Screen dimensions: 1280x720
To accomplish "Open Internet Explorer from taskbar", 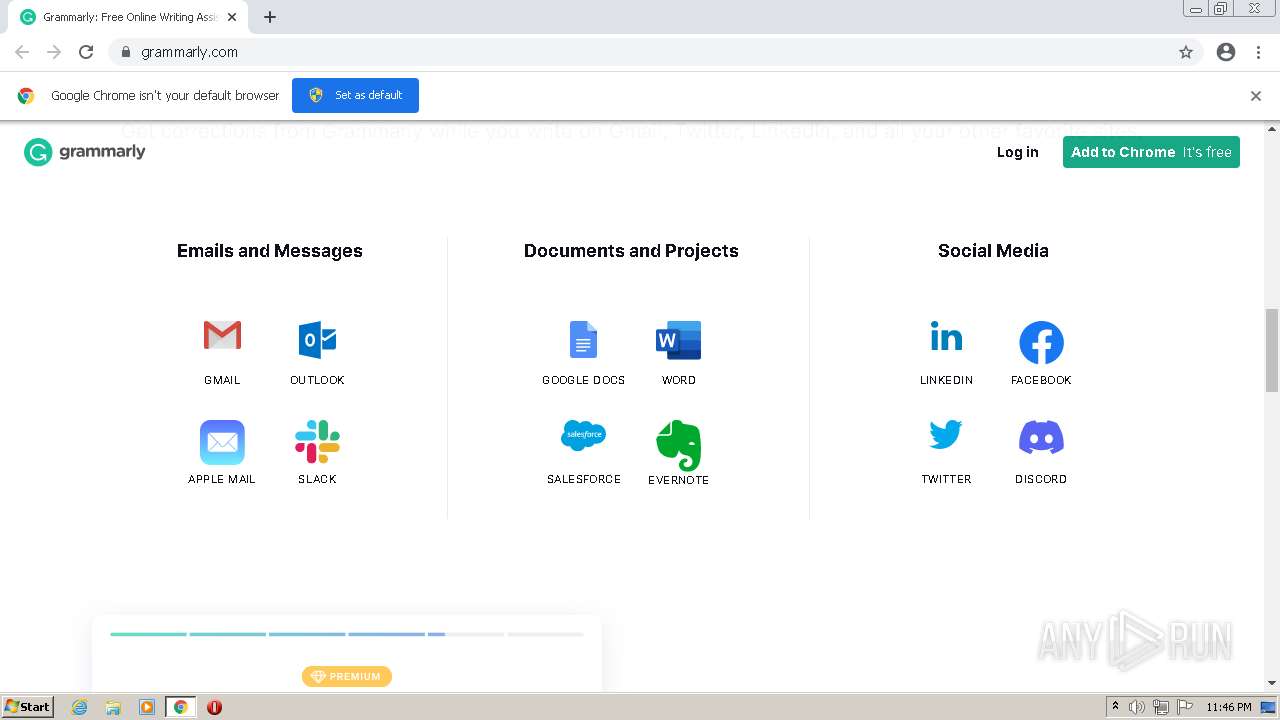I will point(80,707).
